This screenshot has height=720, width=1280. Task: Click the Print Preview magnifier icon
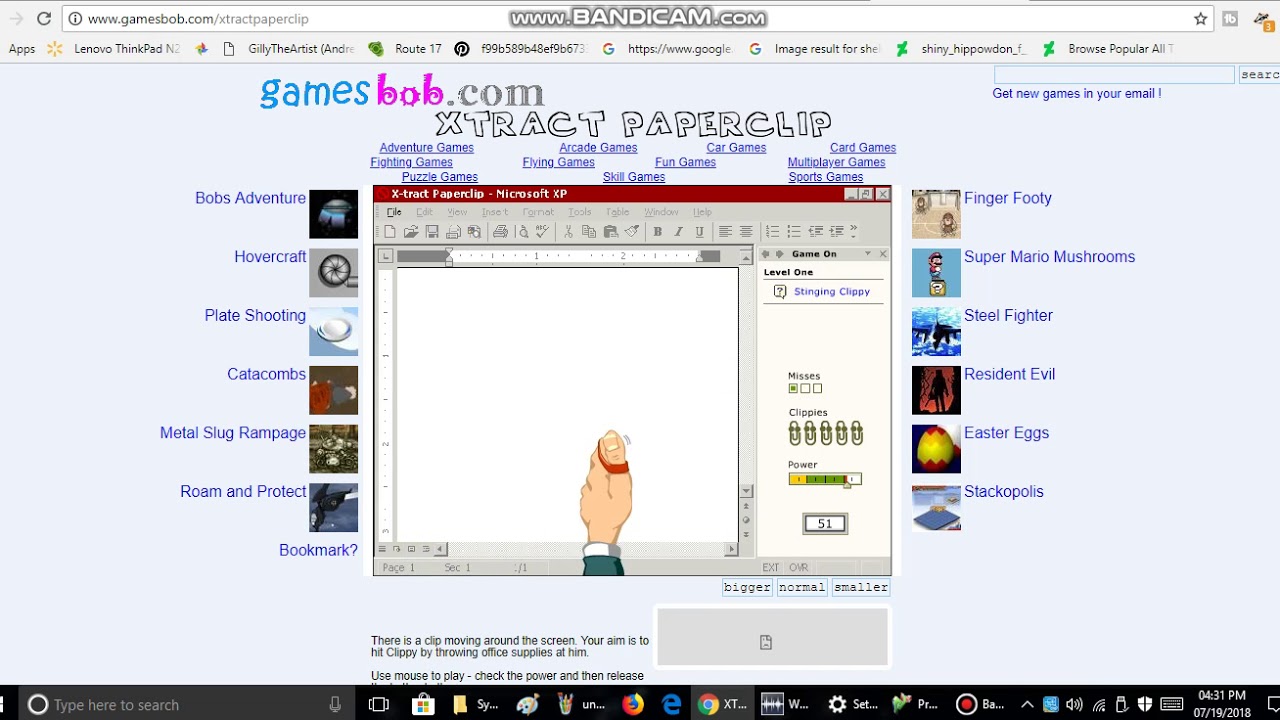(522, 231)
